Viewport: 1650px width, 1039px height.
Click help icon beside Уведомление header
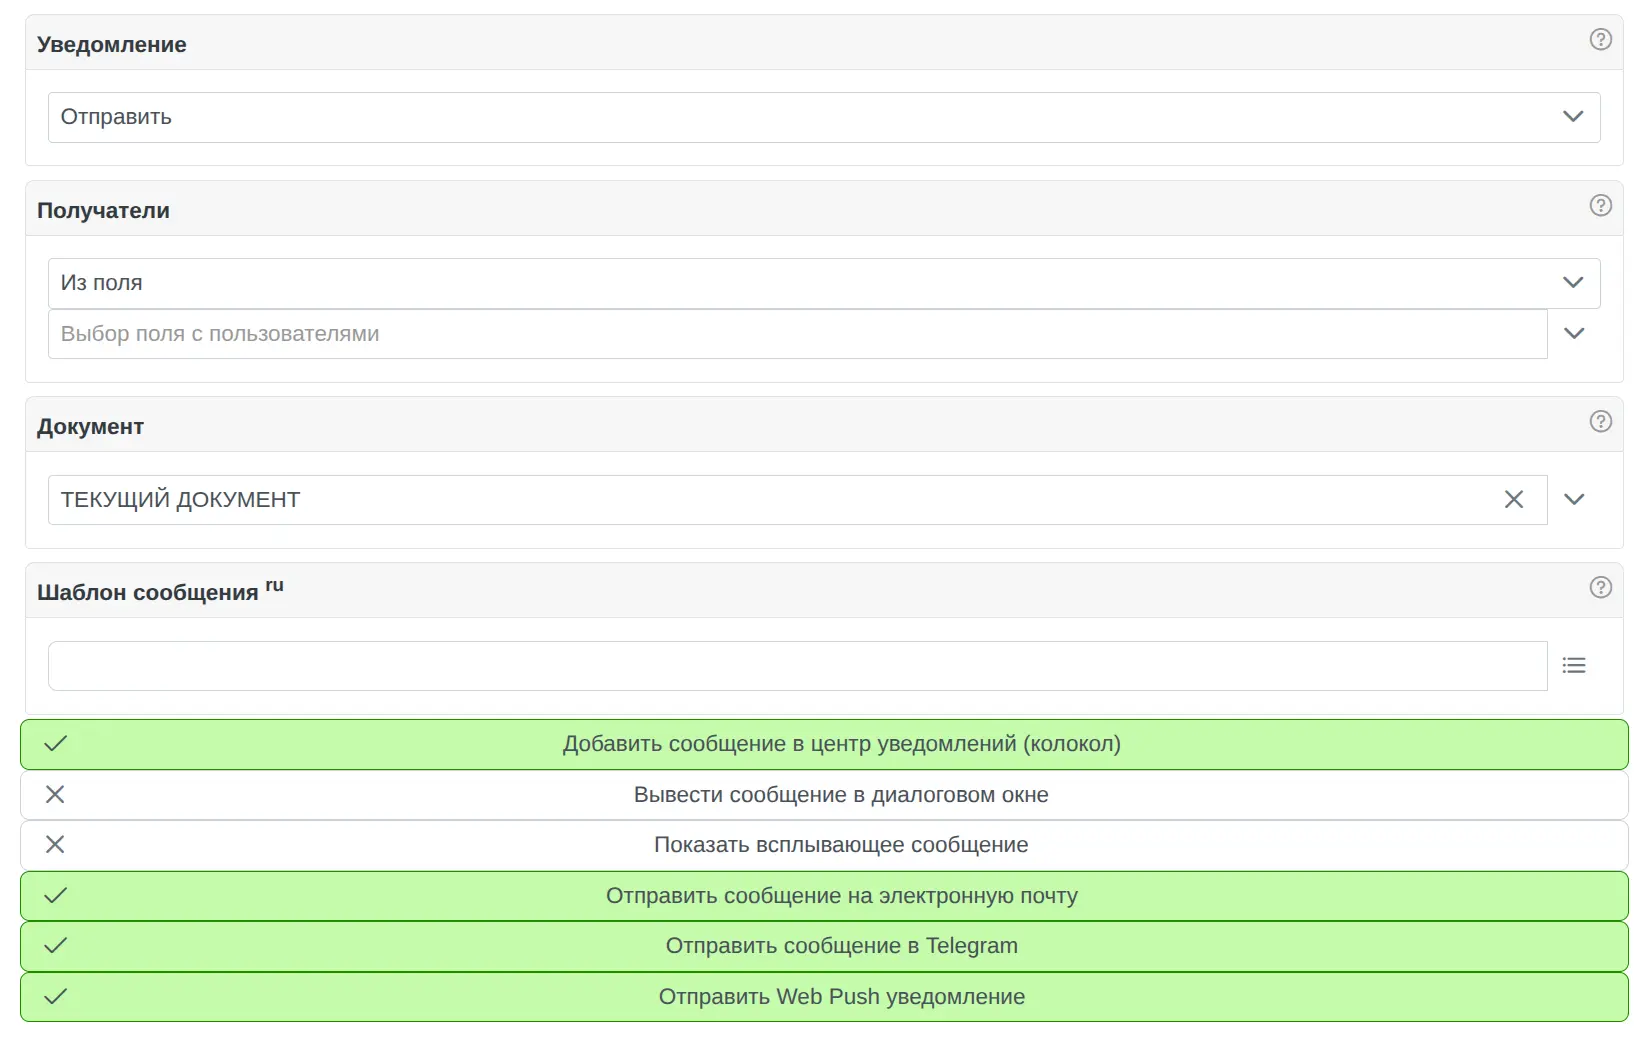[x=1600, y=40]
